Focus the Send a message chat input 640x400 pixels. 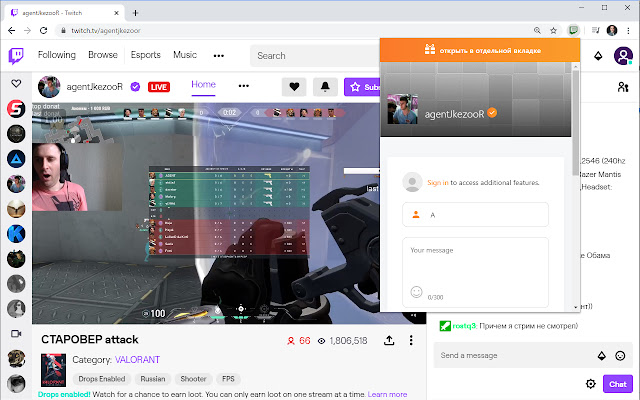(x=514, y=356)
